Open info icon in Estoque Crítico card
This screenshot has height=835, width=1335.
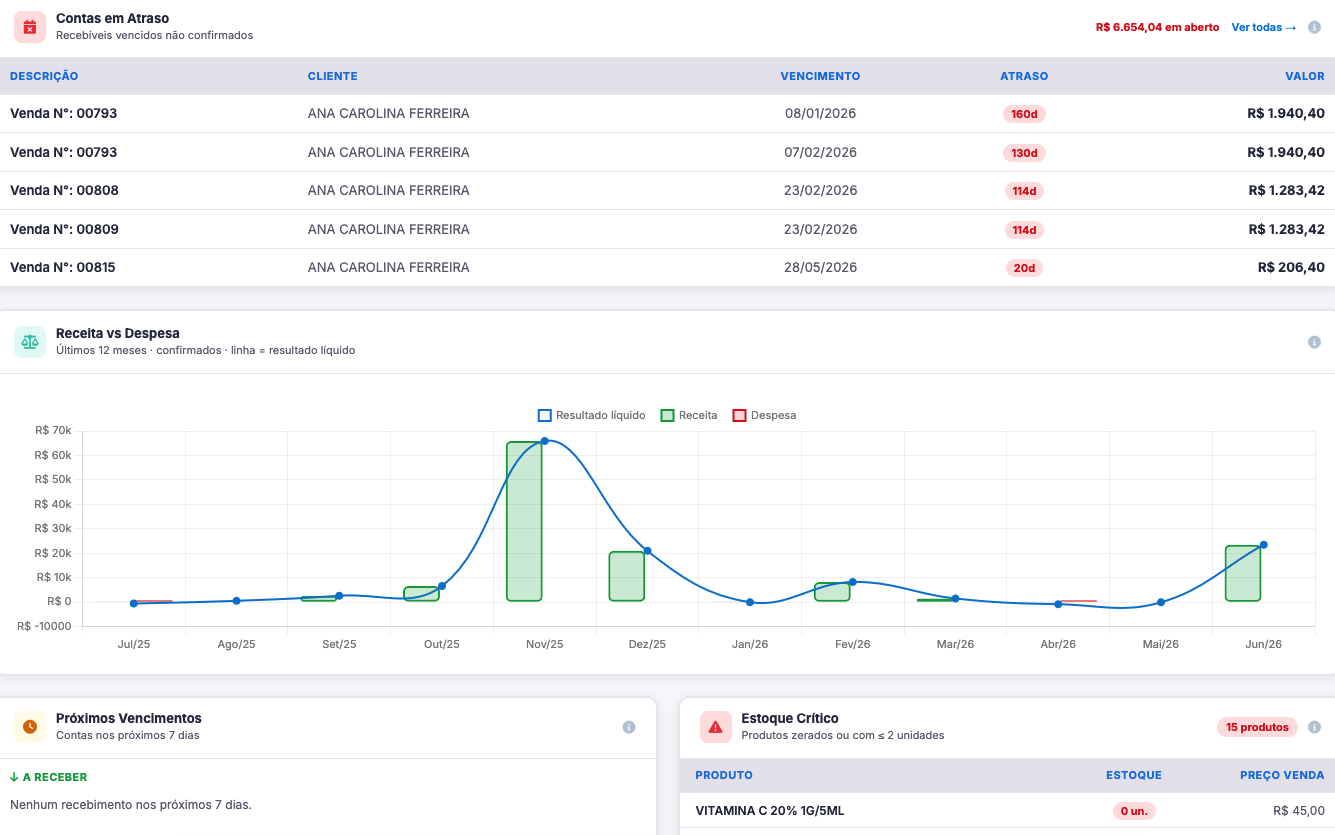[x=1314, y=727]
